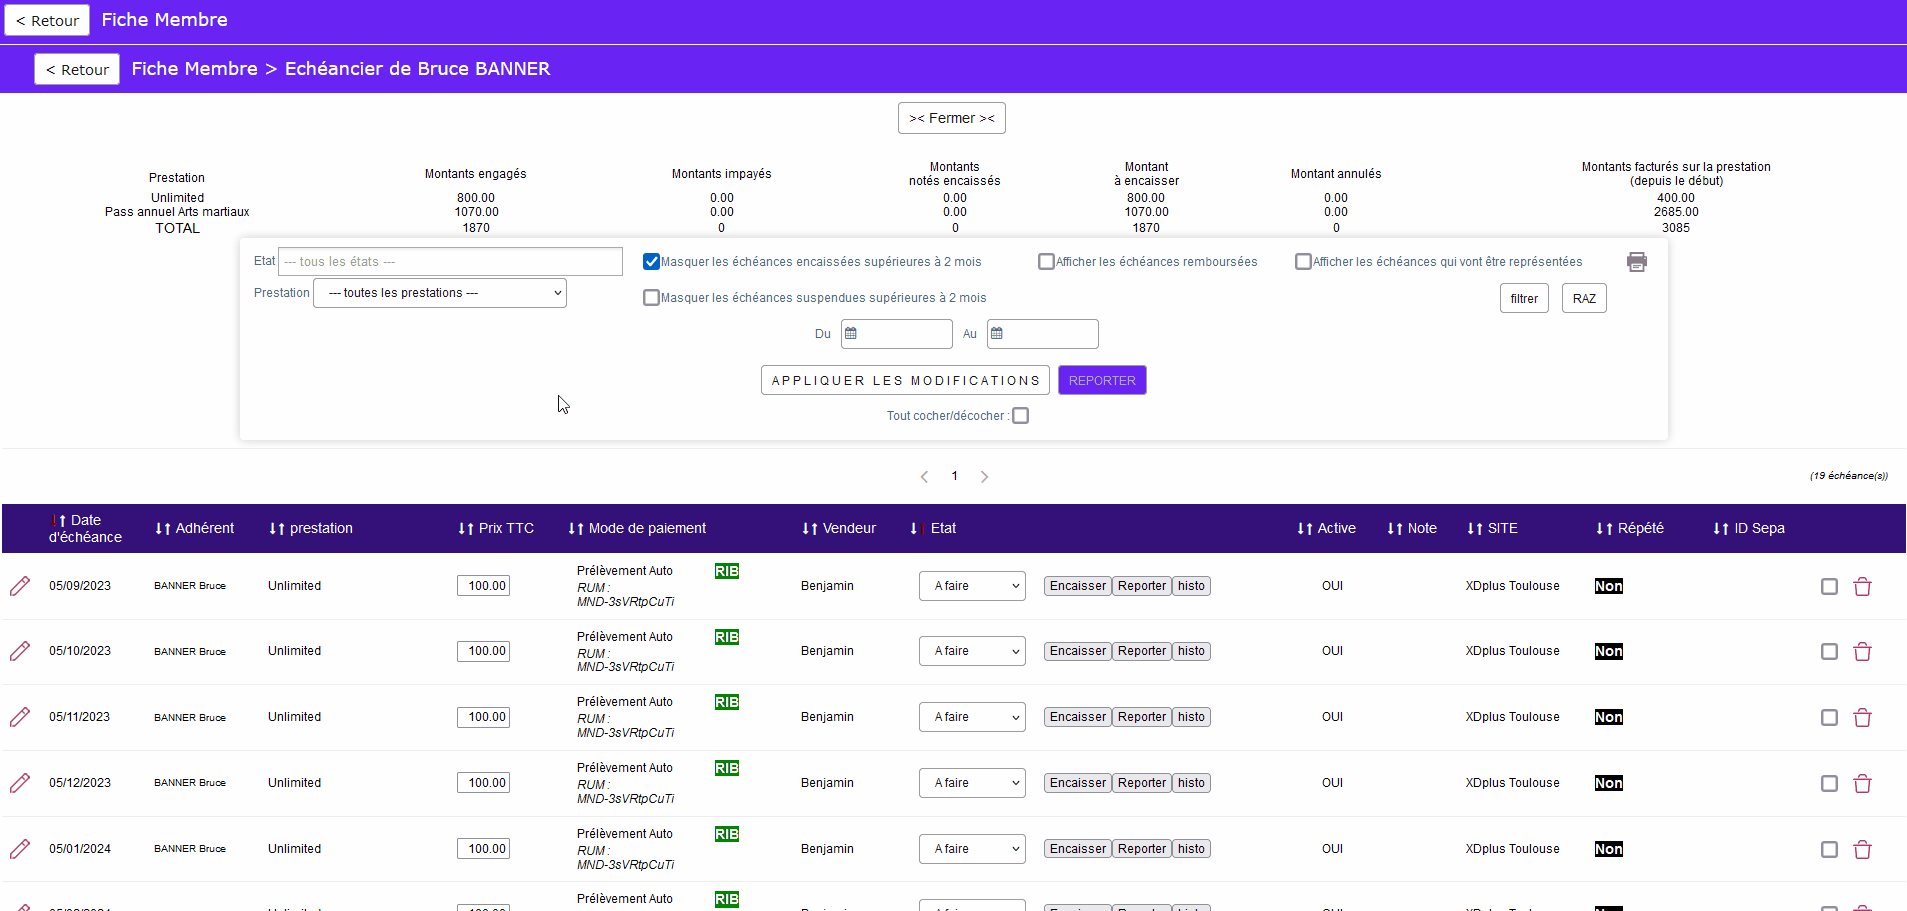Open the calendar icon in Du date field
The width and height of the screenshot is (1907, 911).
point(851,334)
